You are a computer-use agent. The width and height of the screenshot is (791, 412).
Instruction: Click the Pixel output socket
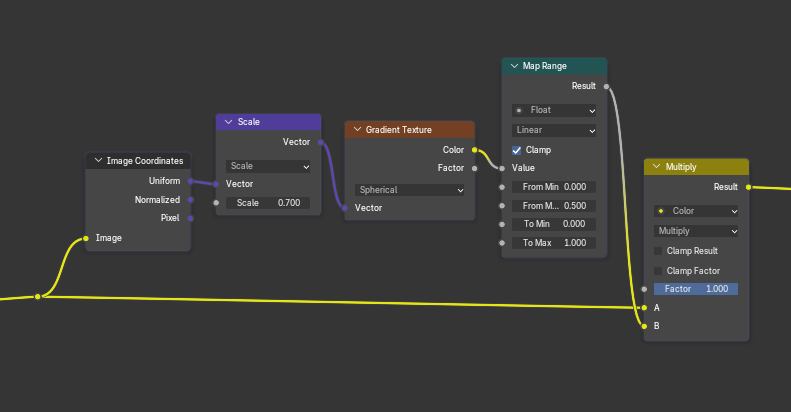click(x=190, y=218)
